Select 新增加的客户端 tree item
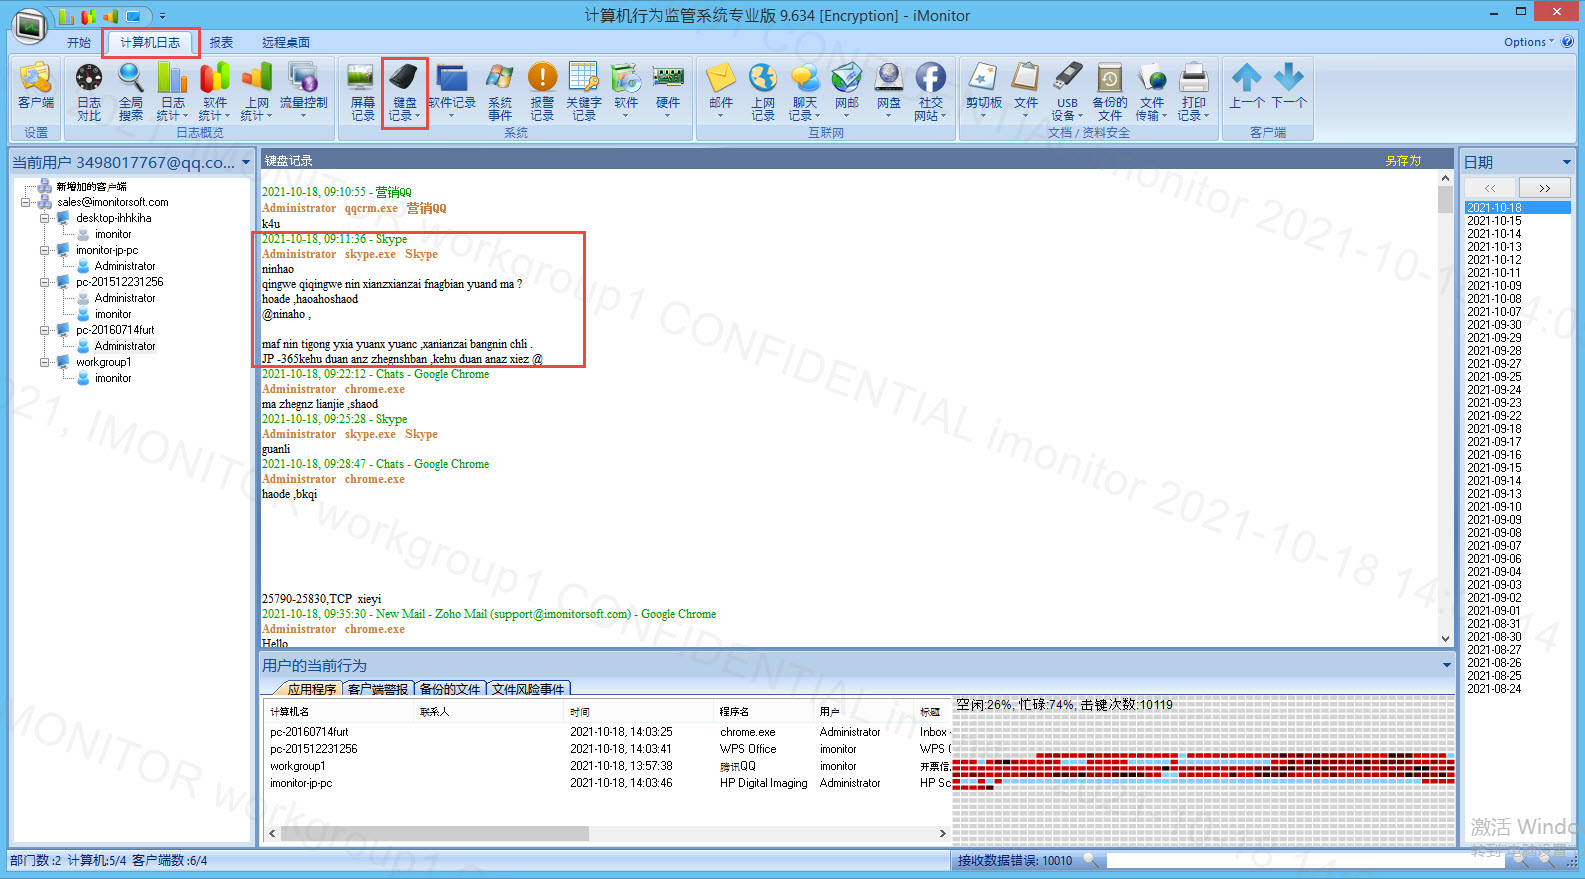The width and height of the screenshot is (1585, 879). [x=91, y=186]
